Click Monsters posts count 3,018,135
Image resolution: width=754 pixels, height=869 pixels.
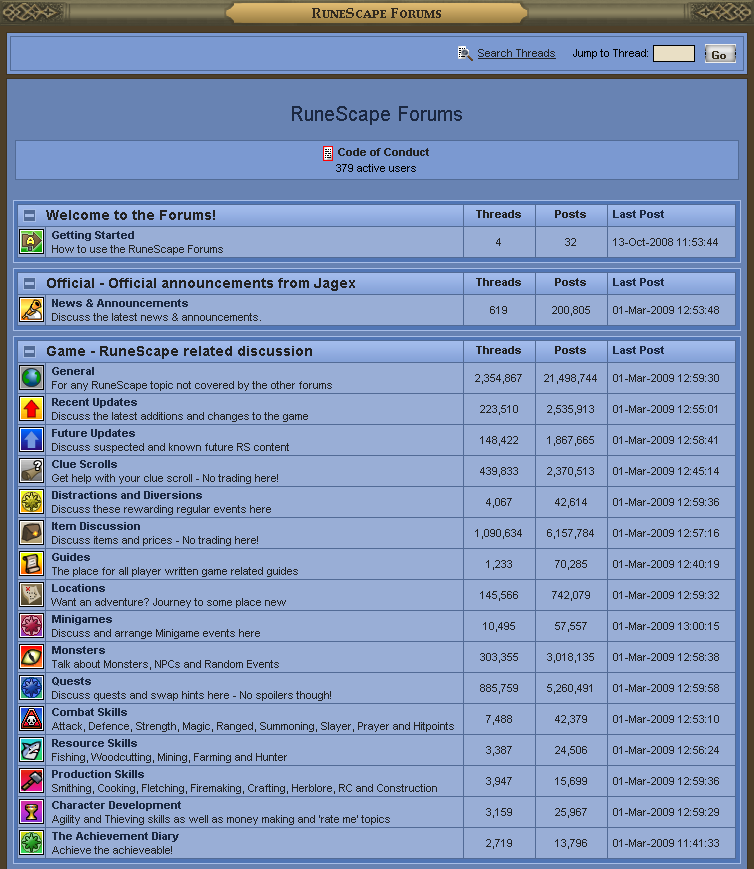click(570, 658)
